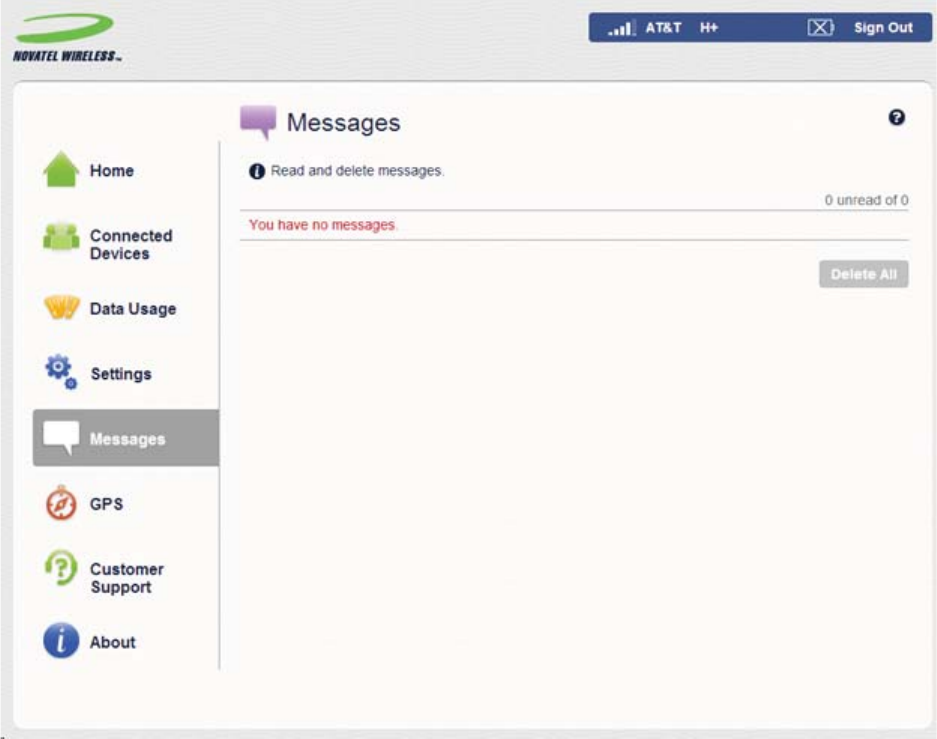Click the info icon beside Read and delete messages
This screenshot has width=937, height=739.
tap(257, 171)
